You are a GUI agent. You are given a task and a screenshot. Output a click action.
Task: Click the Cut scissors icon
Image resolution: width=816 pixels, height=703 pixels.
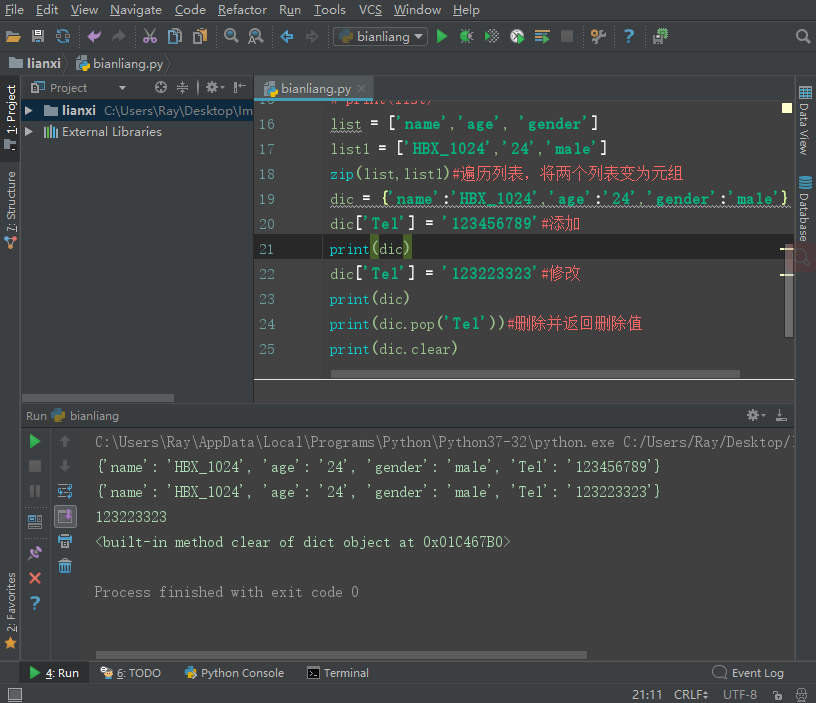point(150,36)
